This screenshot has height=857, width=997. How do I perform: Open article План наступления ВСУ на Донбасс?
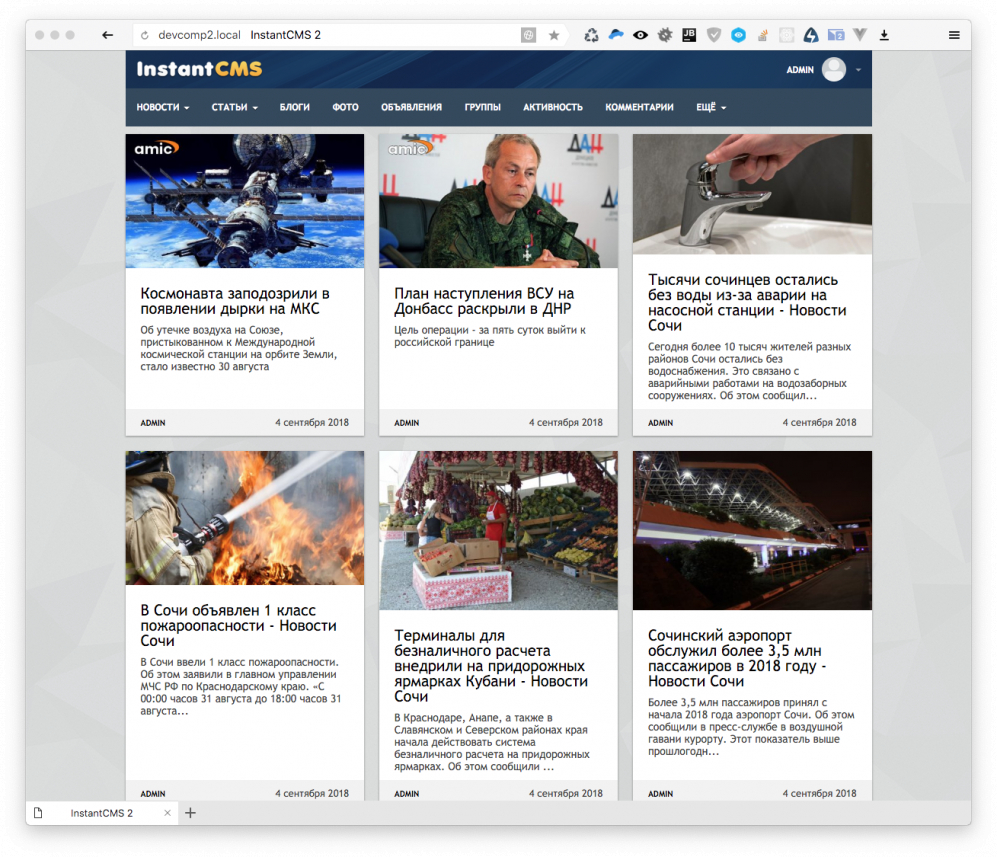484,301
